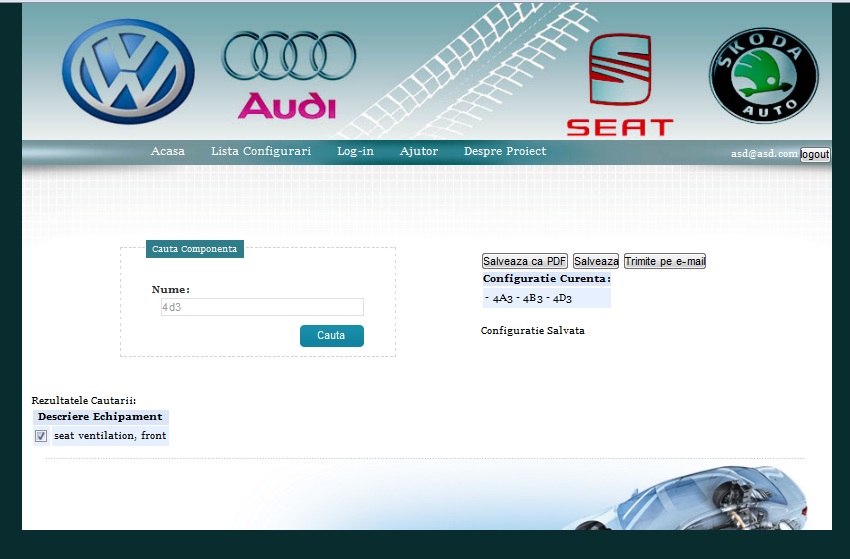Image resolution: width=850 pixels, height=559 pixels.
Task: Click the Cauta Componenta panel title
Action: pyautogui.click(x=195, y=249)
